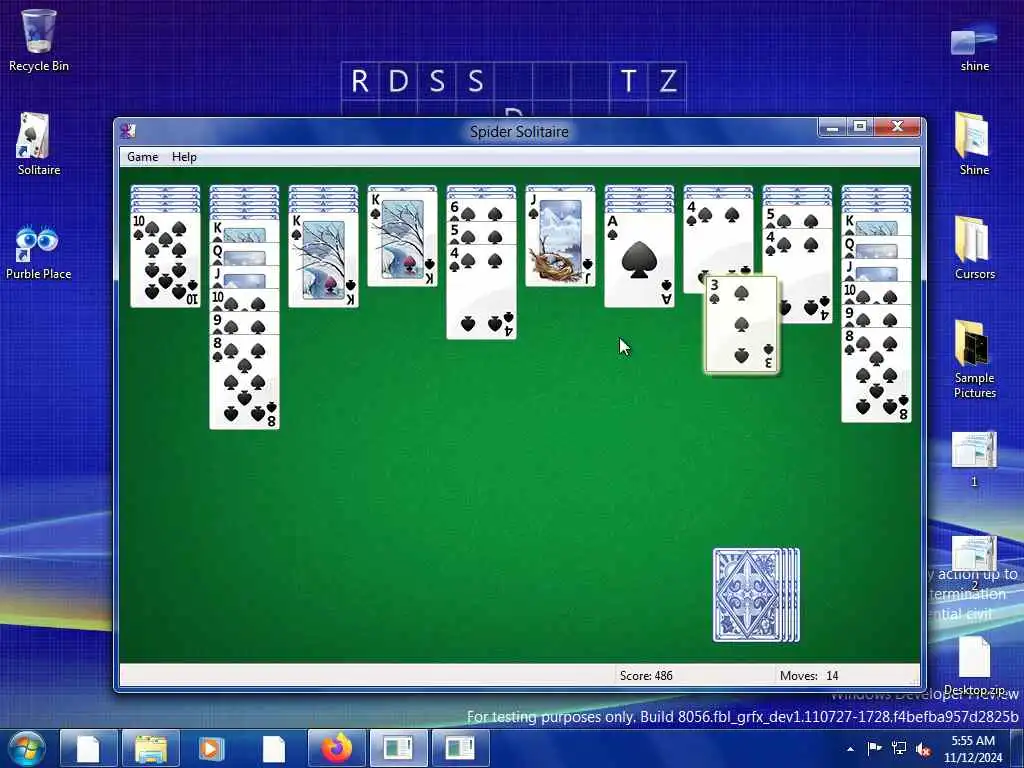Click the Moves: 14 status text
This screenshot has height=768, width=1024.
809,675
